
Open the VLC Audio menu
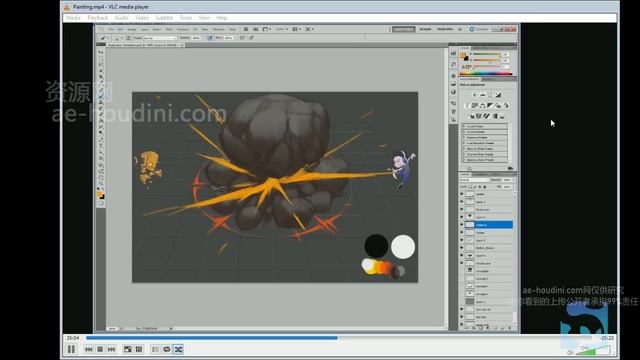tap(121, 18)
